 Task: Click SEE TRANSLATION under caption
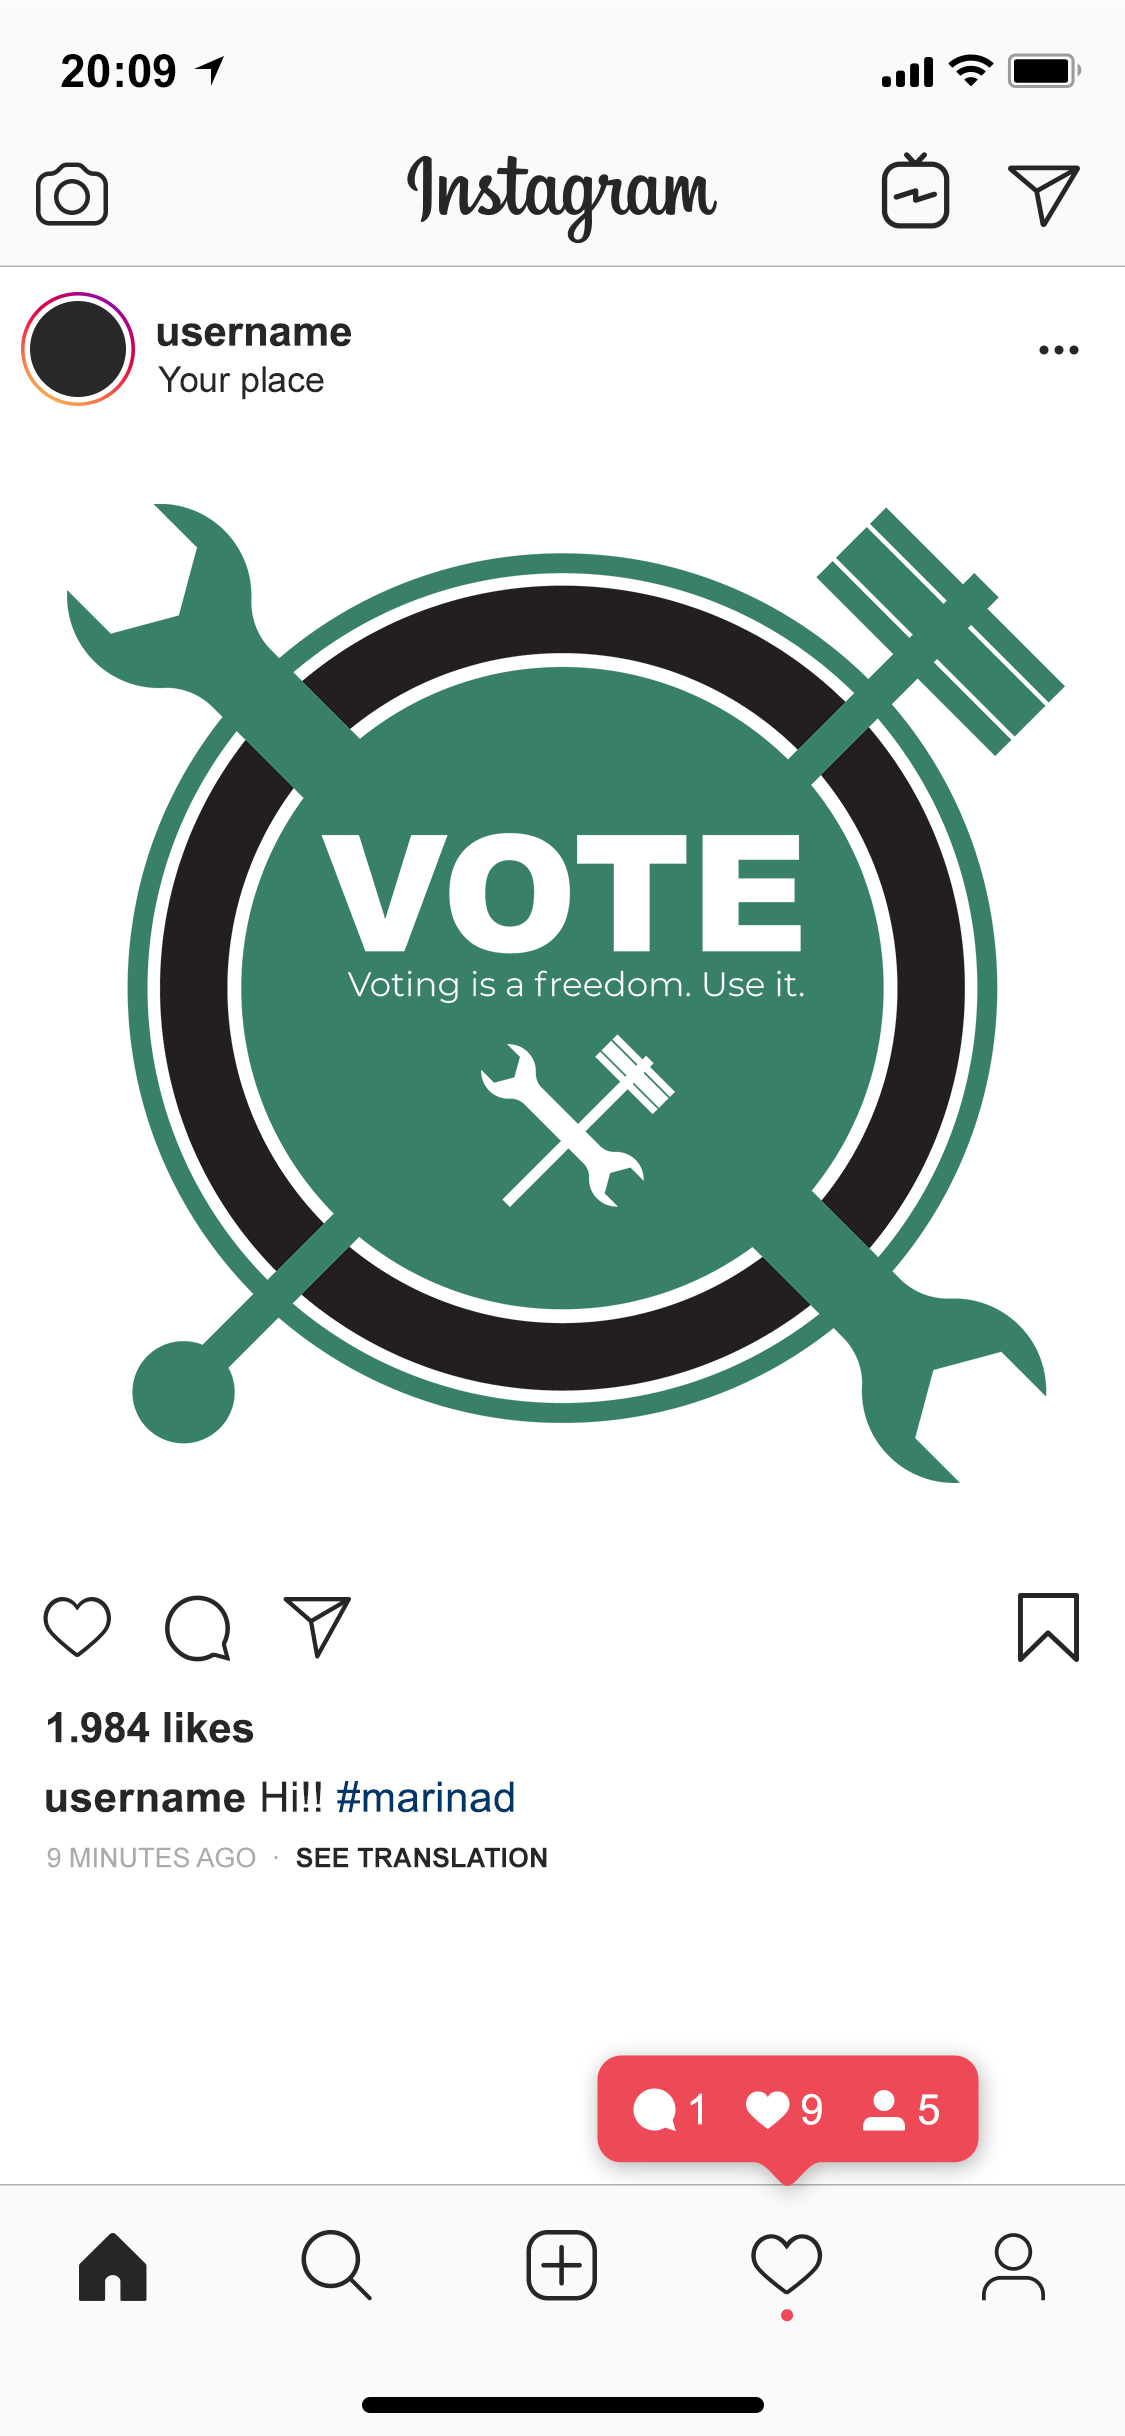[422, 1857]
